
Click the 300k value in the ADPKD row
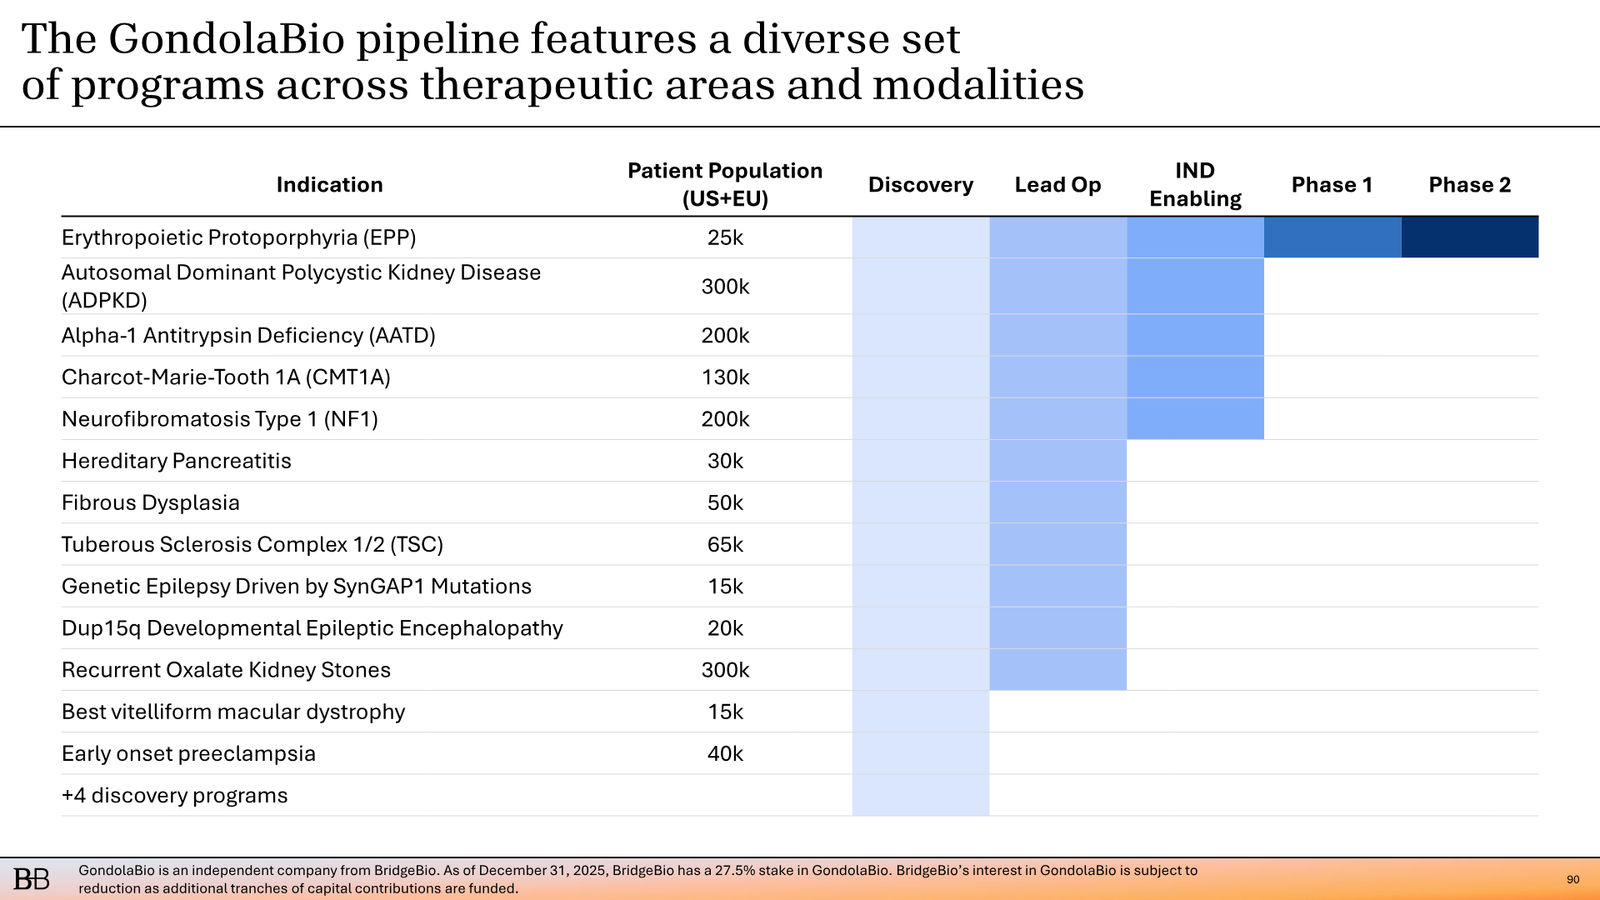[725, 287]
